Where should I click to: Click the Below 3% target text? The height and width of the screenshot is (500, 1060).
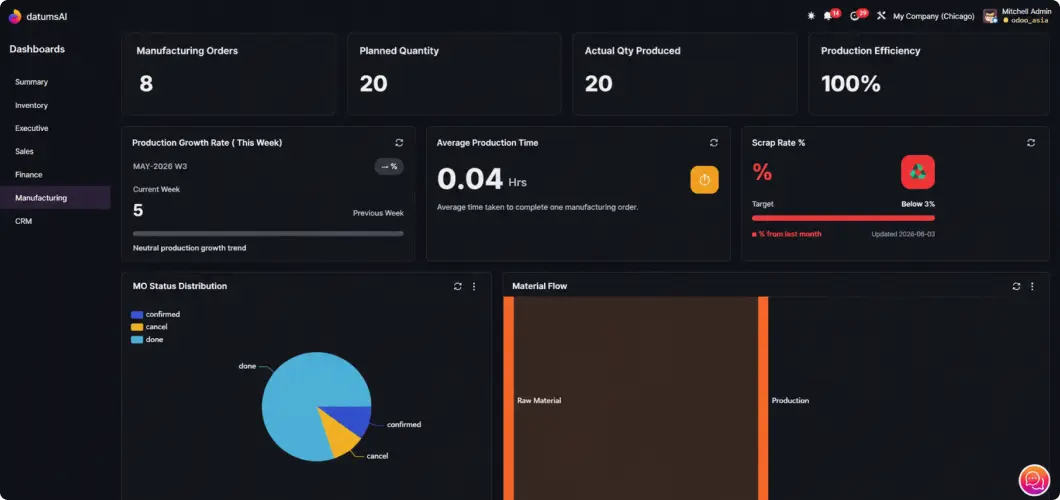coord(918,203)
